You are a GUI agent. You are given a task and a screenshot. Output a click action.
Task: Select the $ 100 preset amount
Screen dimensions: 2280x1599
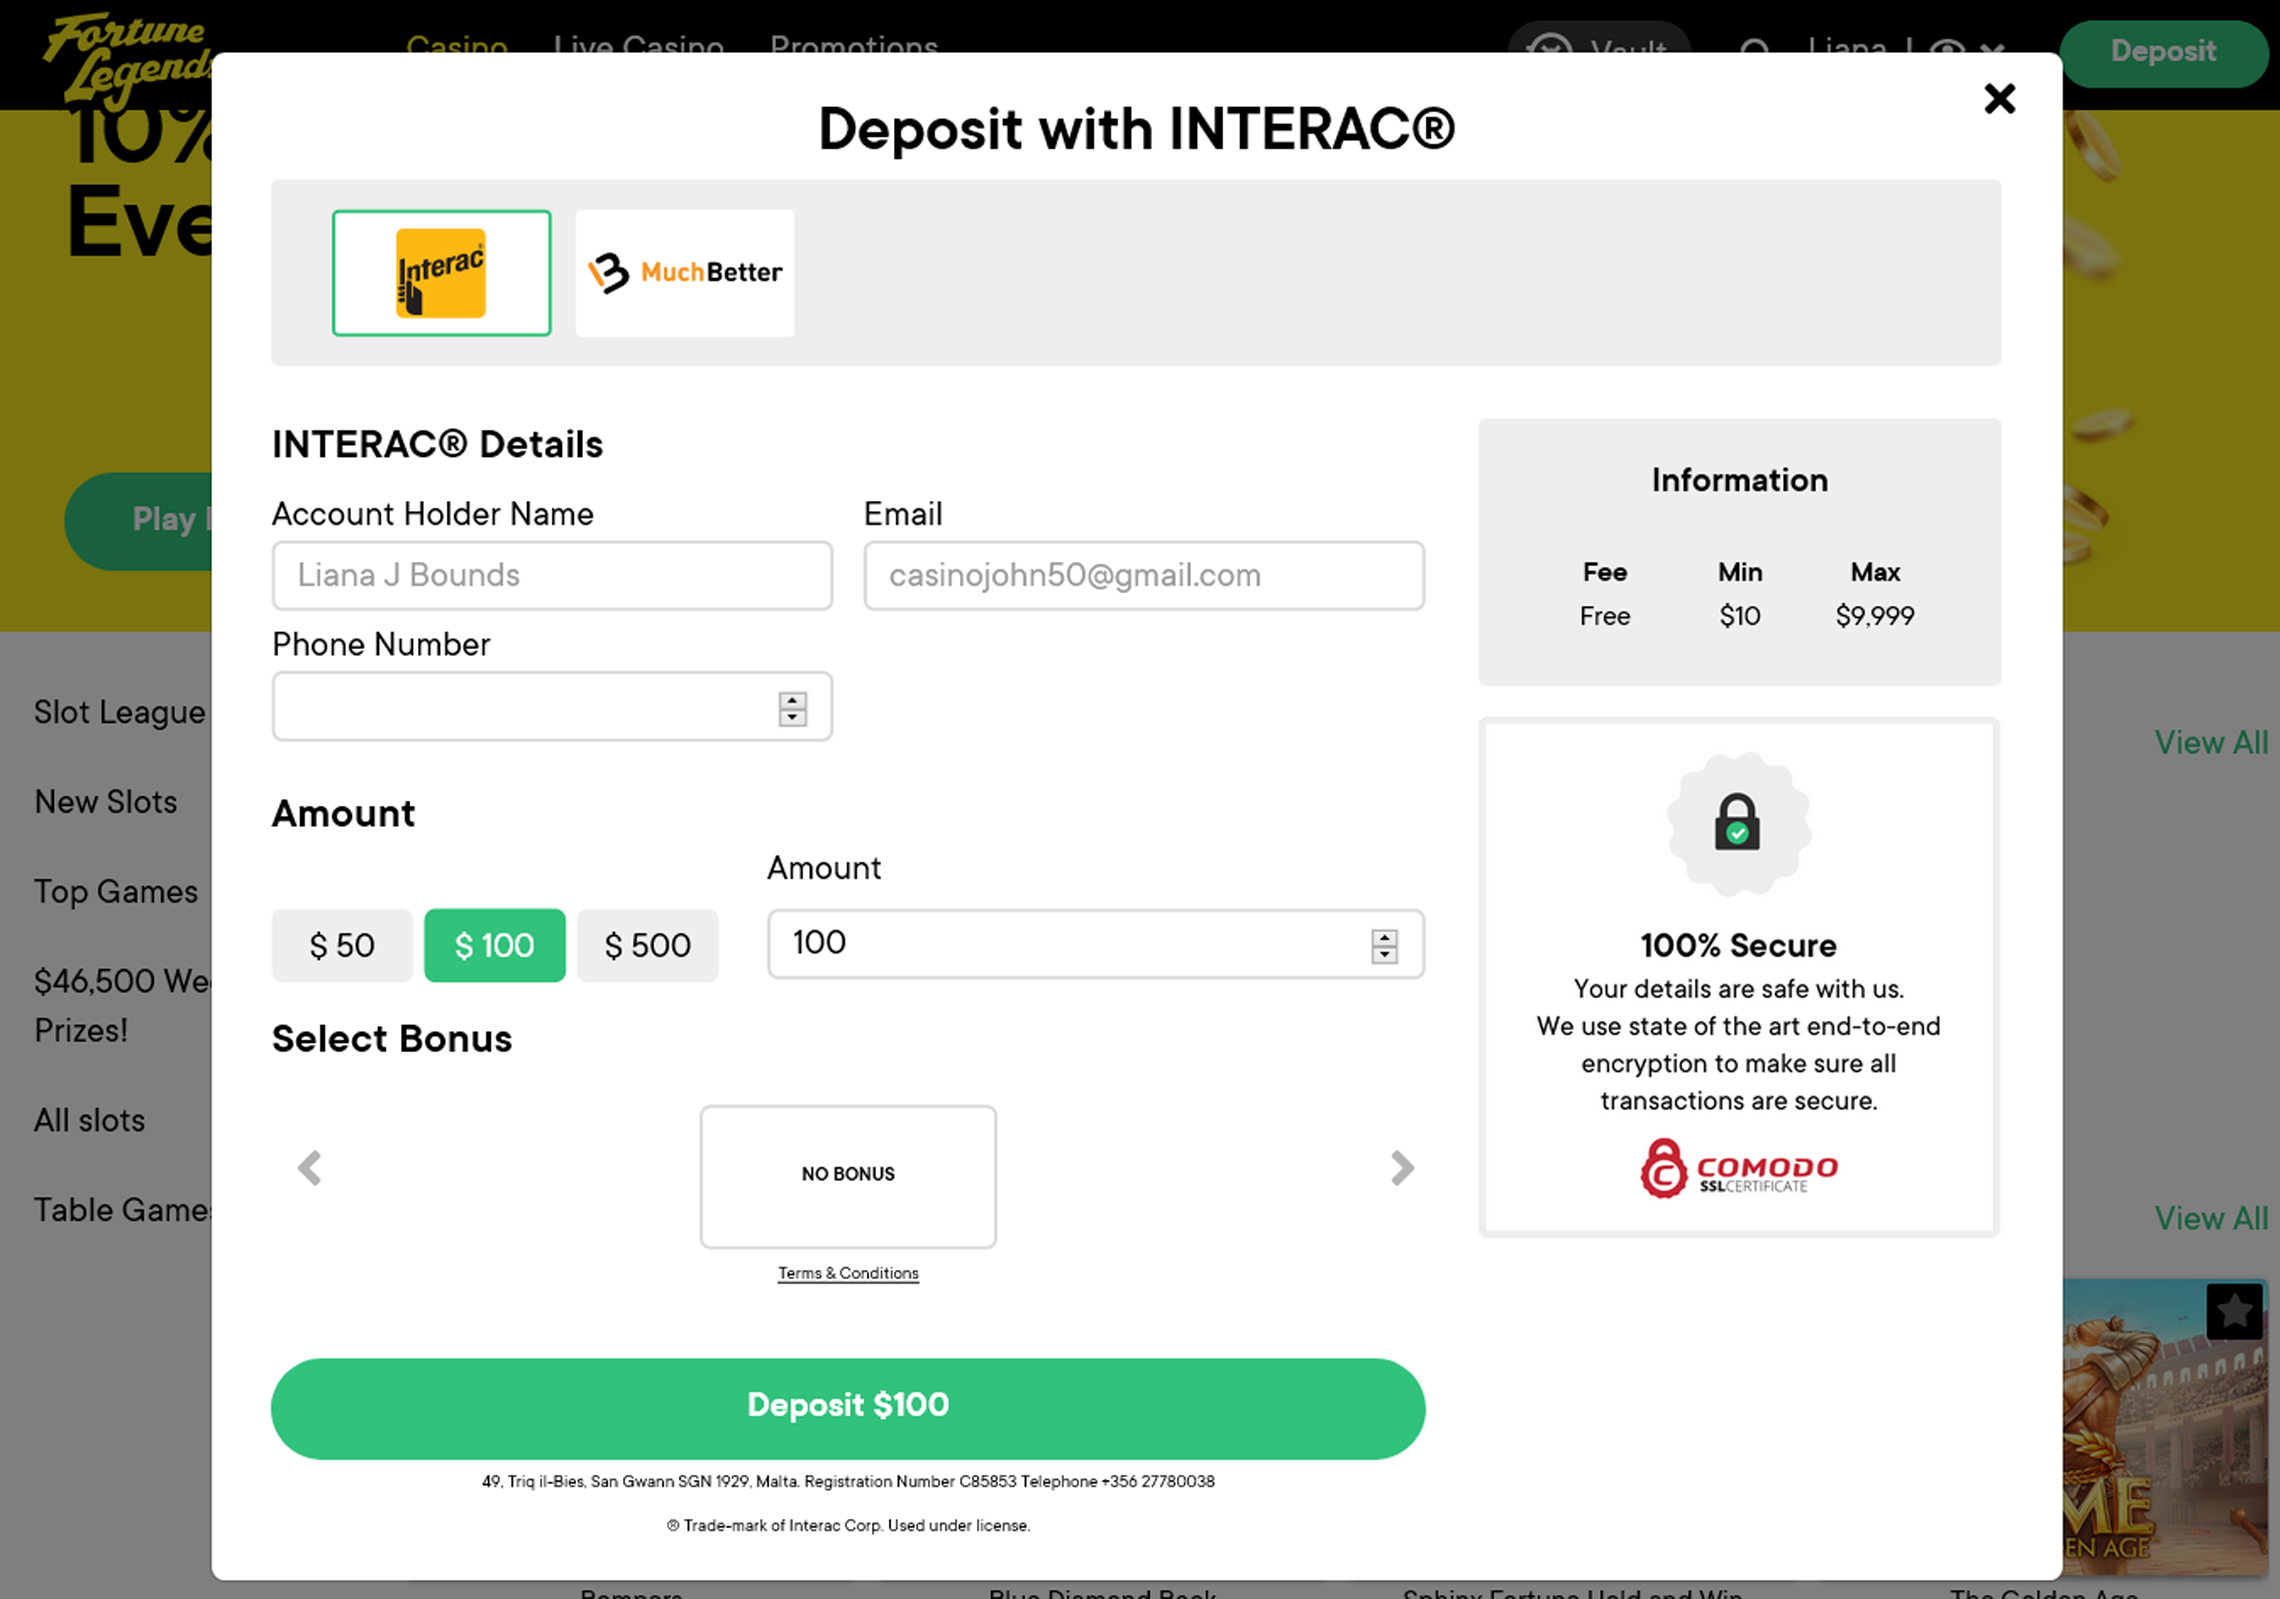click(x=495, y=945)
